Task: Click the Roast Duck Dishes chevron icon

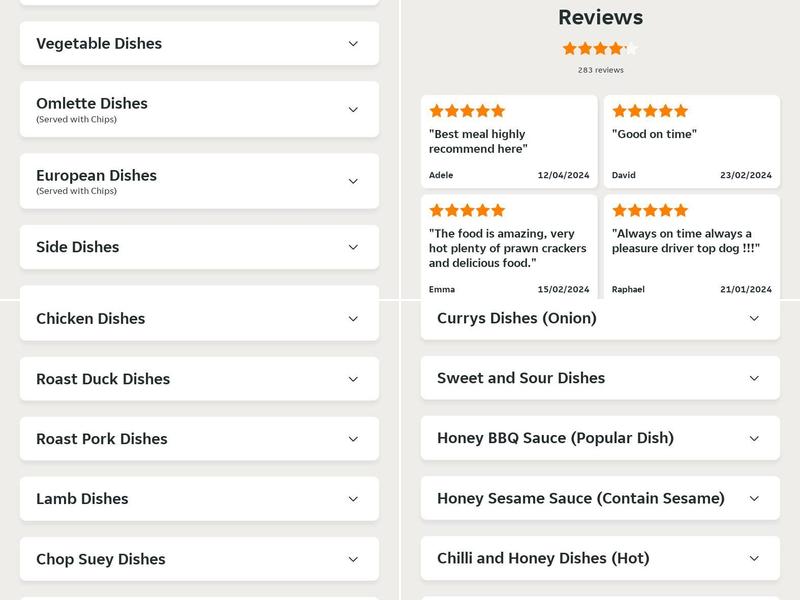Action: pyautogui.click(x=353, y=379)
